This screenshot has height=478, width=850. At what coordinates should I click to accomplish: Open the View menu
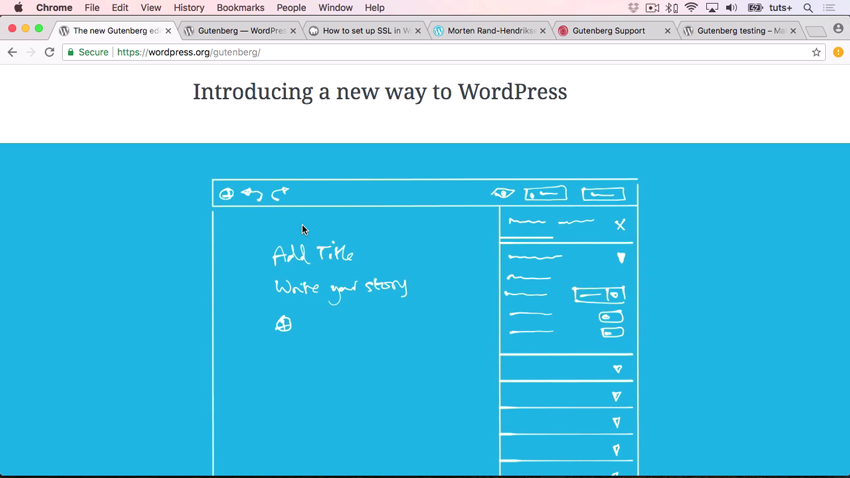click(151, 8)
